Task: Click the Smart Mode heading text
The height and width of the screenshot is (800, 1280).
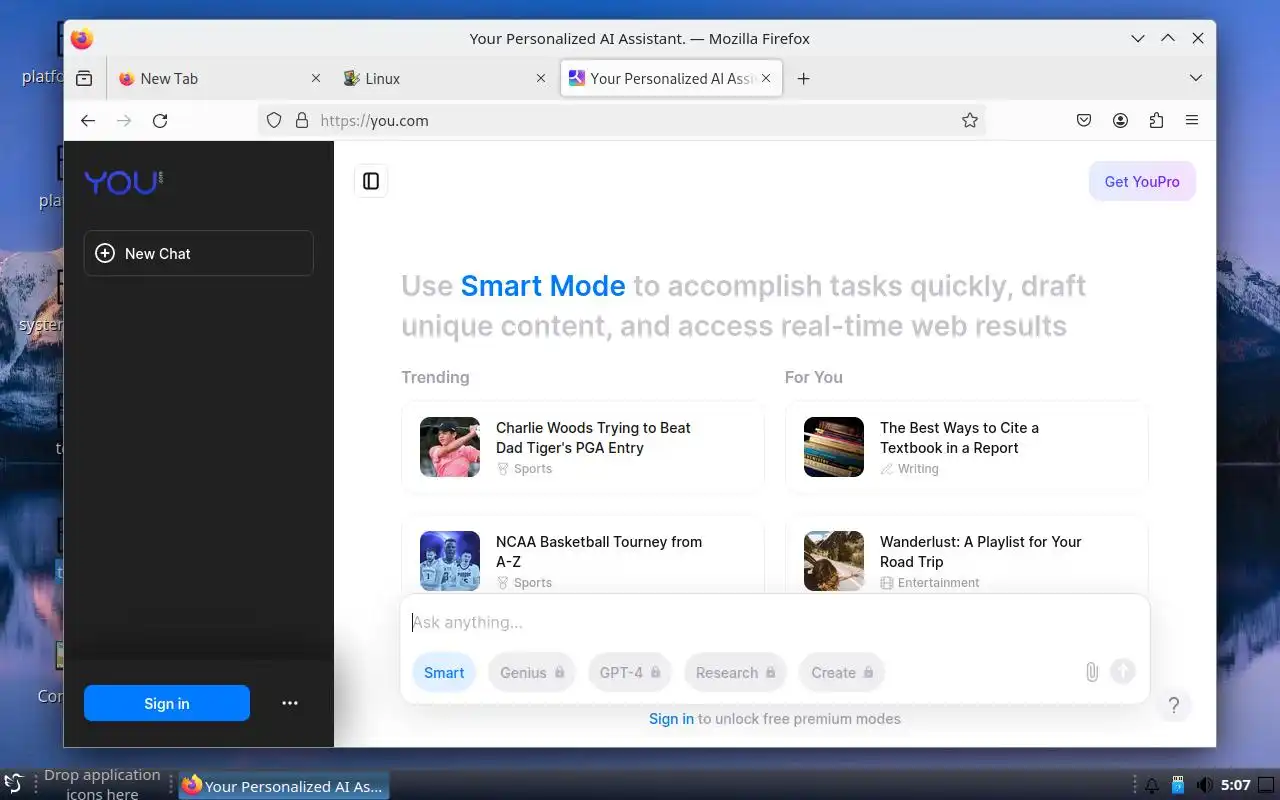Action: pyautogui.click(x=543, y=286)
